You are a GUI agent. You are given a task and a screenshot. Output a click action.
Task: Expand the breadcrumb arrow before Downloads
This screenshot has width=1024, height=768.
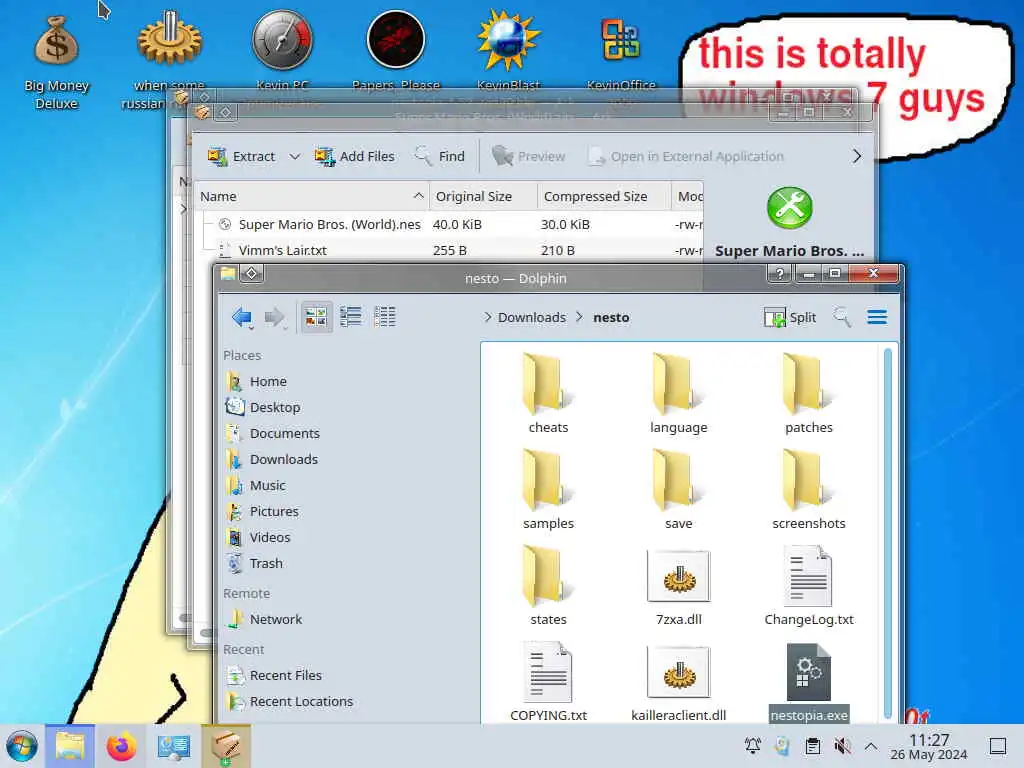(487, 317)
